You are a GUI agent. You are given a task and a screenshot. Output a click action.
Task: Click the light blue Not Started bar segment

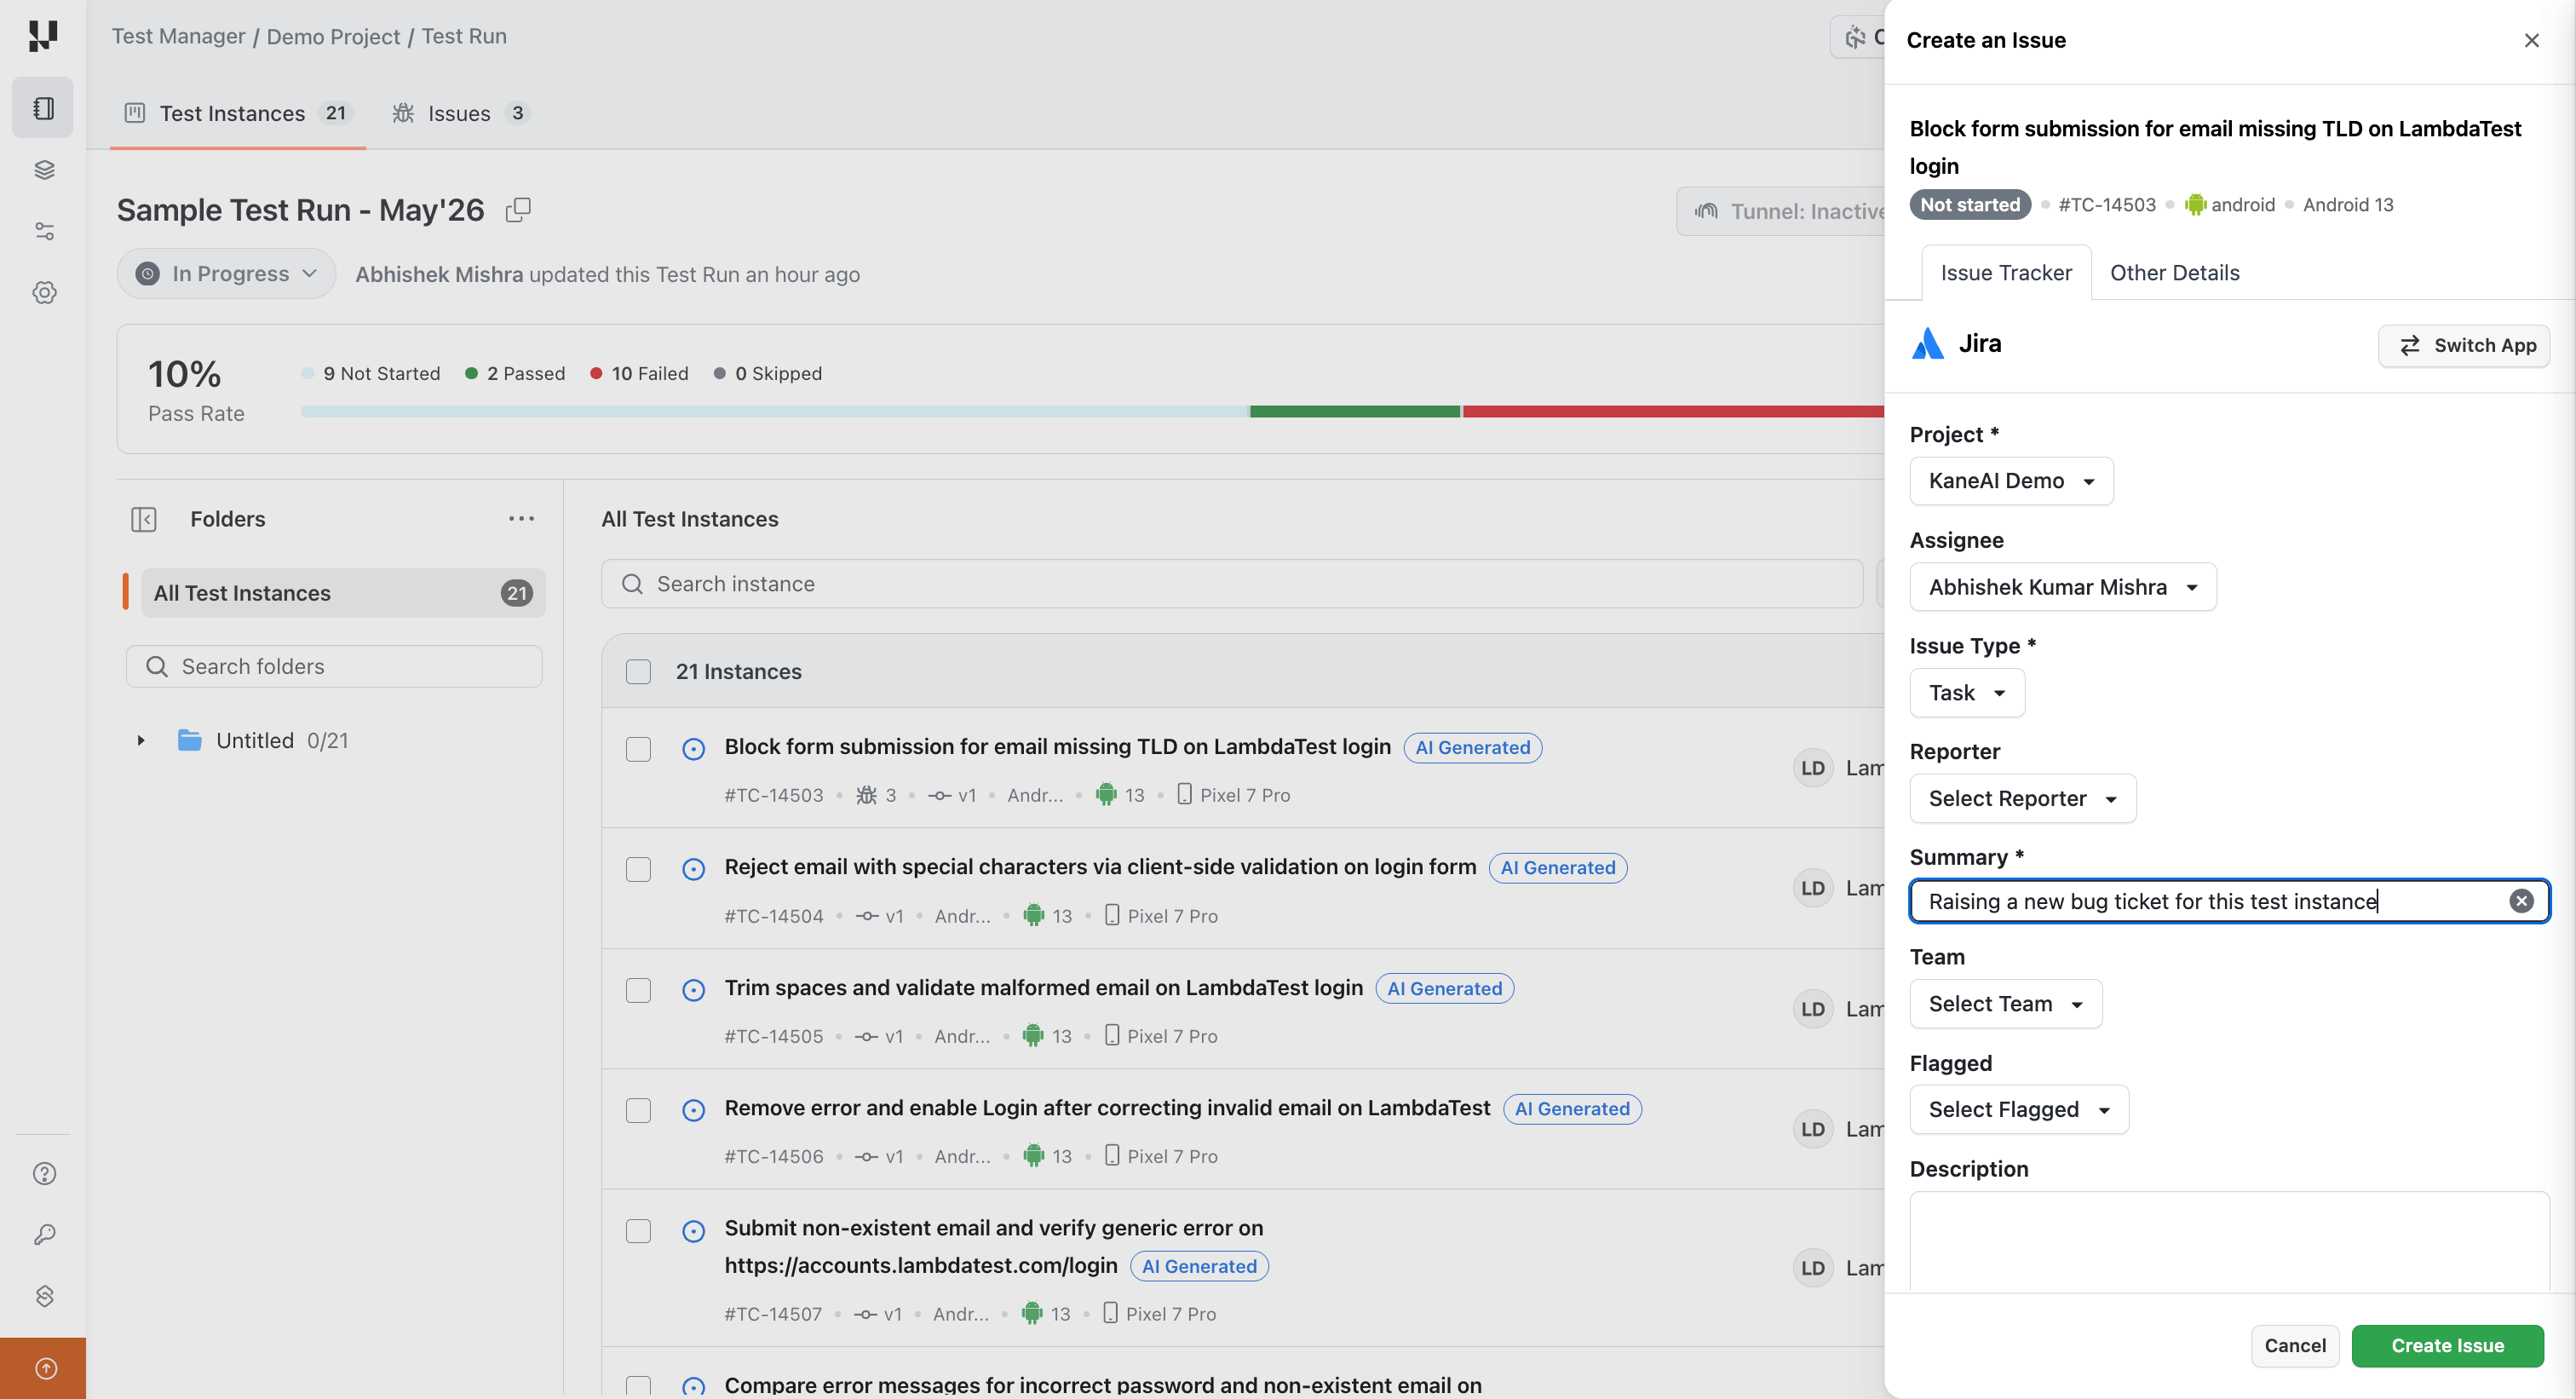tap(775, 412)
